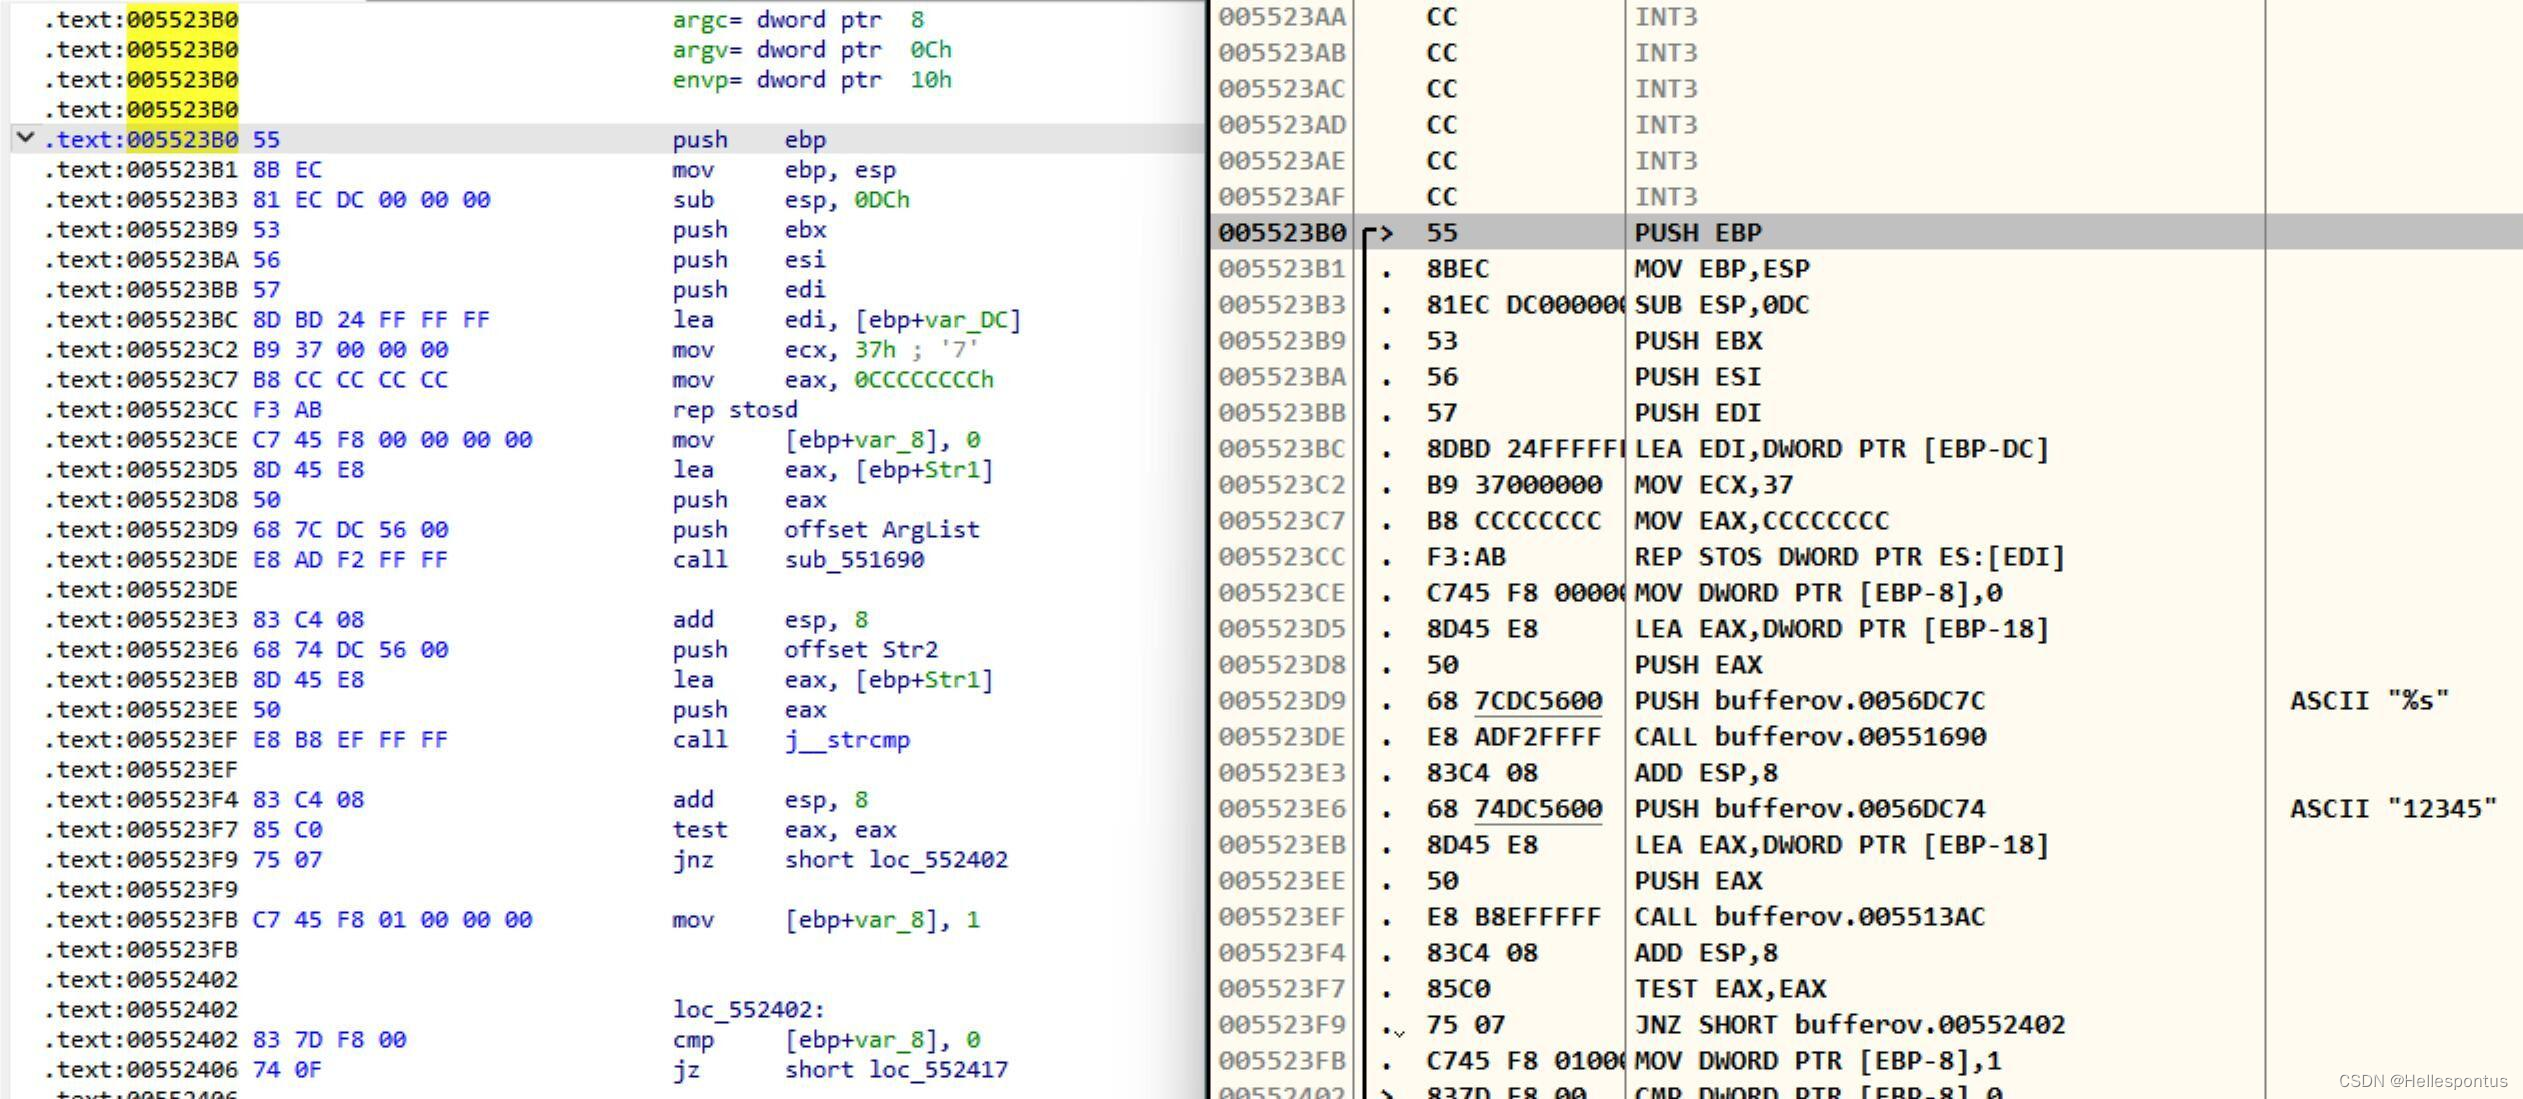The height and width of the screenshot is (1099, 2523).
Task: Click the ASCII "%s" comment
Action: pyautogui.click(x=2368, y=701)
